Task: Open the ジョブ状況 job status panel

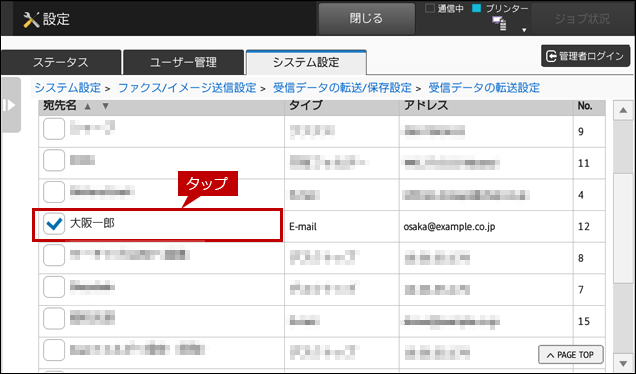Action: [x=582, y=19]
